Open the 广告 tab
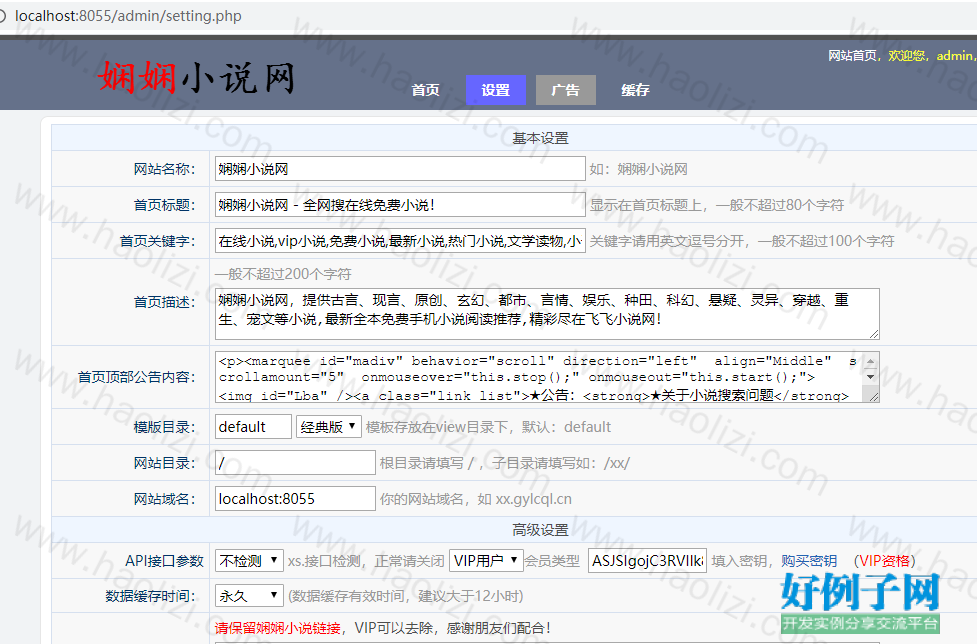Image resolution: width=977 pixels, height=644 pixels. pyautogui.click(x=566, y=90)
